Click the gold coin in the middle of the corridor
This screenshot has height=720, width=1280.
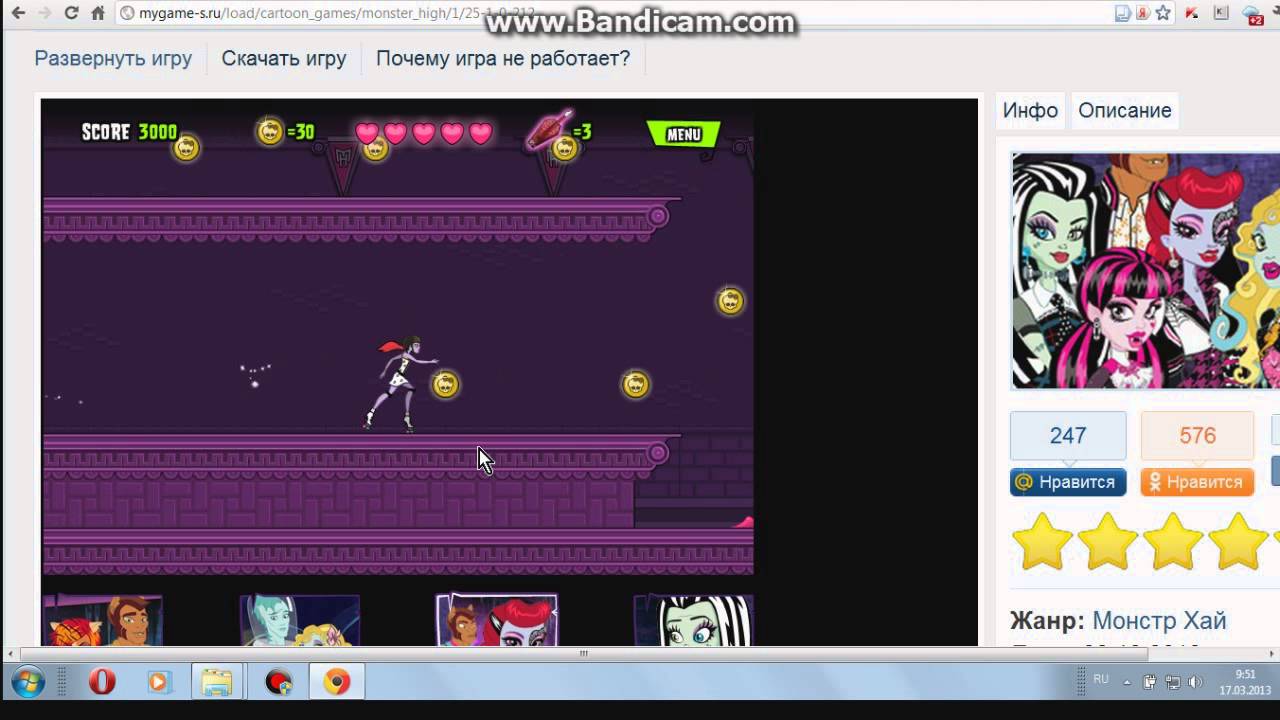pos(636,384)
